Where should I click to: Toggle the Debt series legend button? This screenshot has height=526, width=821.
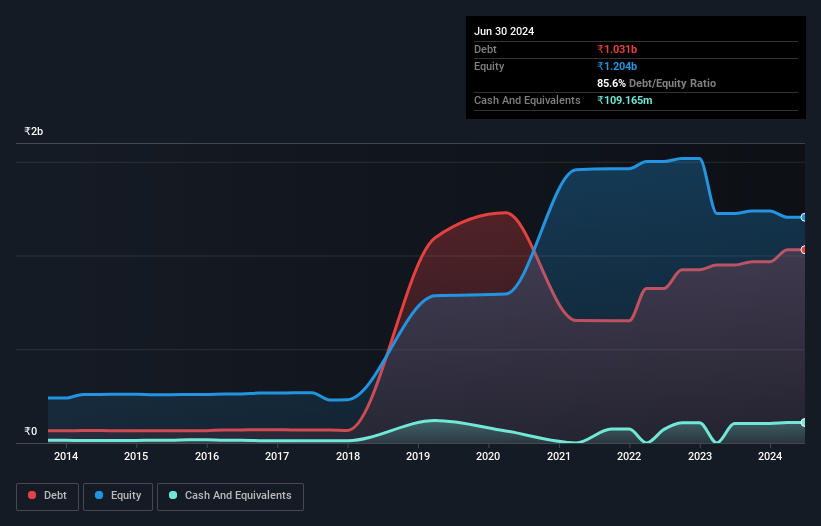point(48,496)
